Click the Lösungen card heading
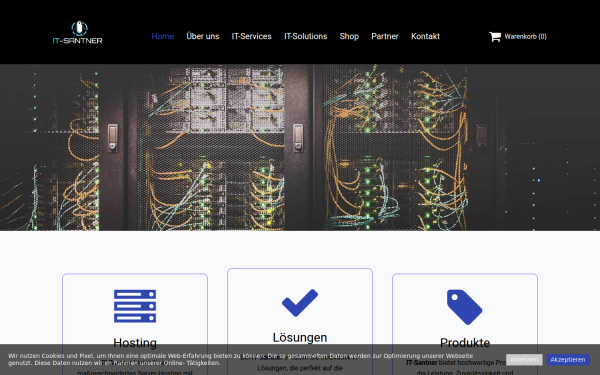The height and width of the screenshot is (375, 600). 300,338
